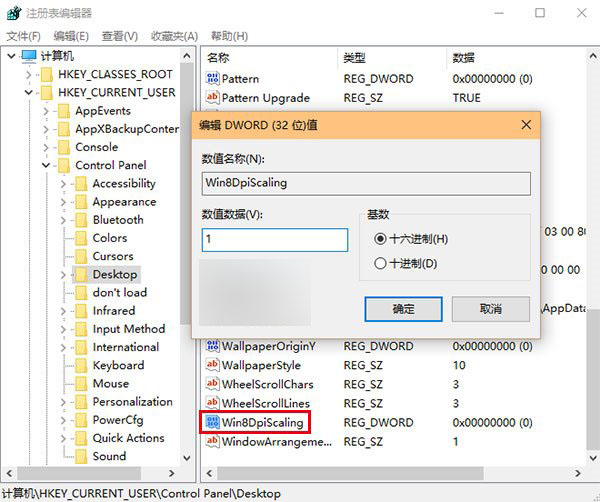Confirm with the 确定 button
This screenshot has height=502, width=600.
(x=403, y=309)
